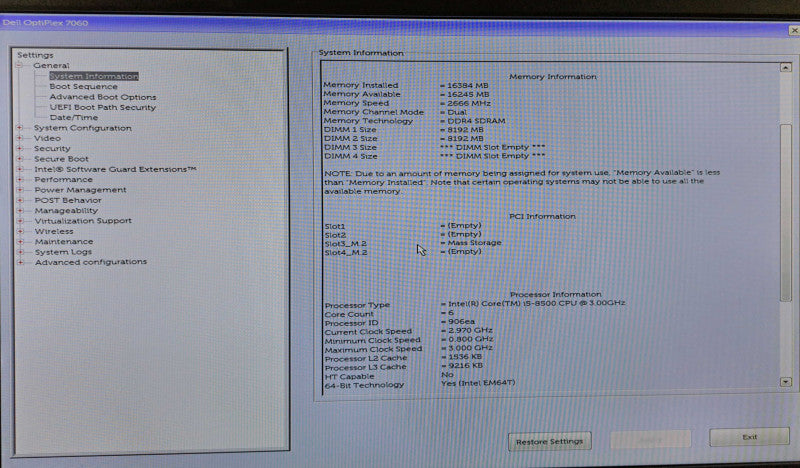Screen dimensions: 800x468
Task: Expand the Virtualization Support node
Action: tap(20, 220)
